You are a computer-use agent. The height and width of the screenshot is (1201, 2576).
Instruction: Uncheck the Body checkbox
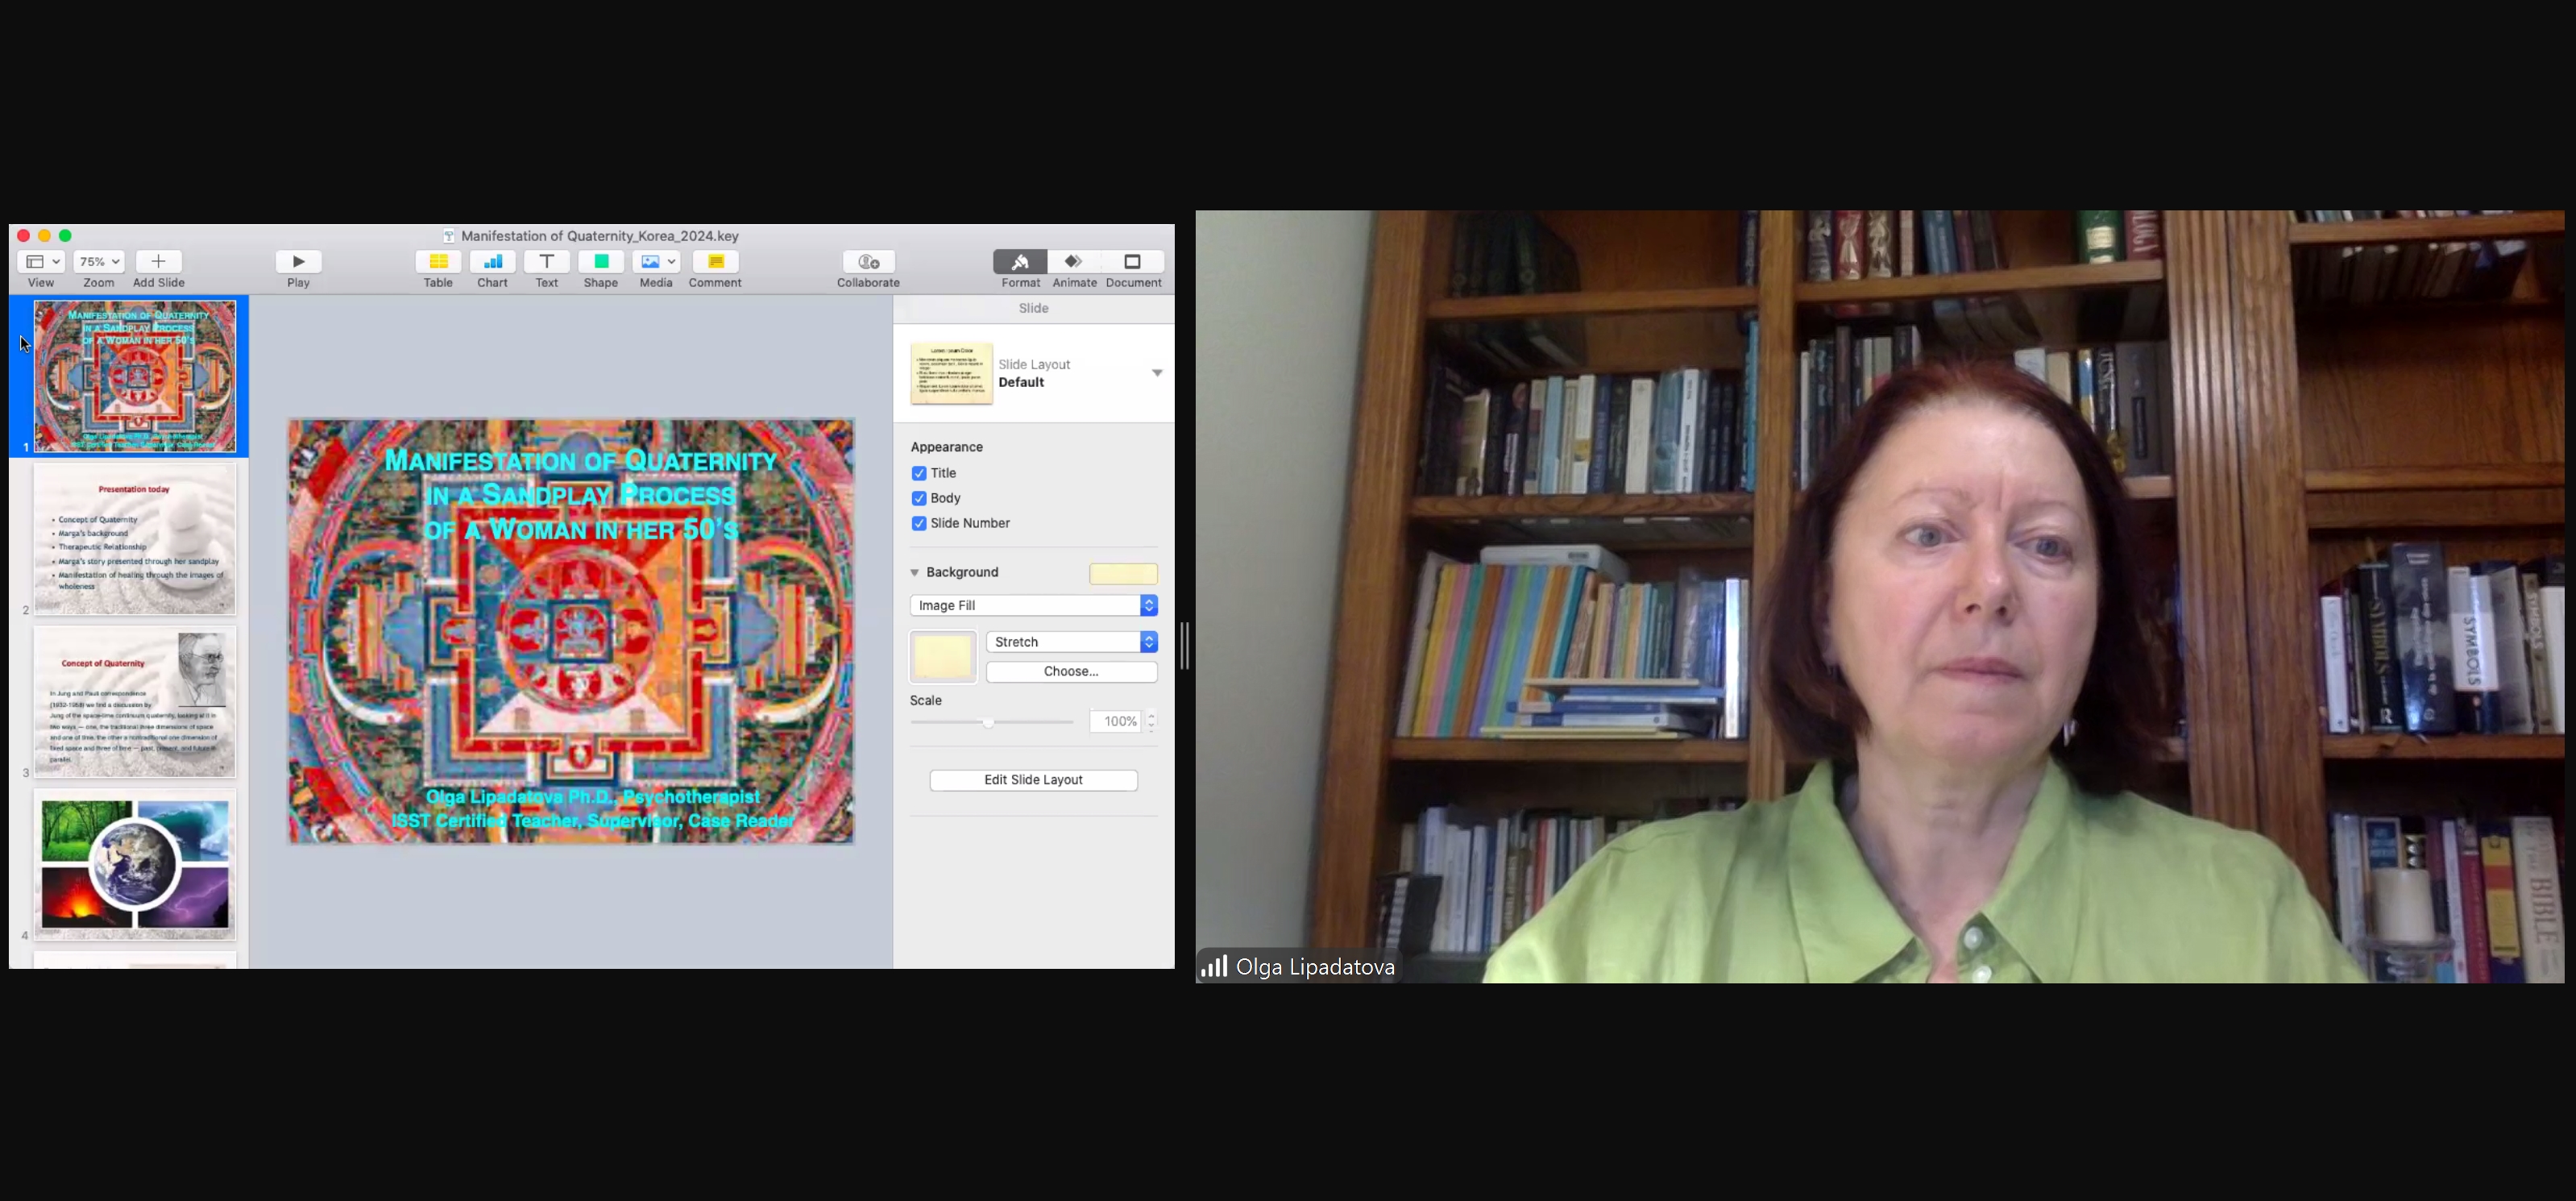918,498
